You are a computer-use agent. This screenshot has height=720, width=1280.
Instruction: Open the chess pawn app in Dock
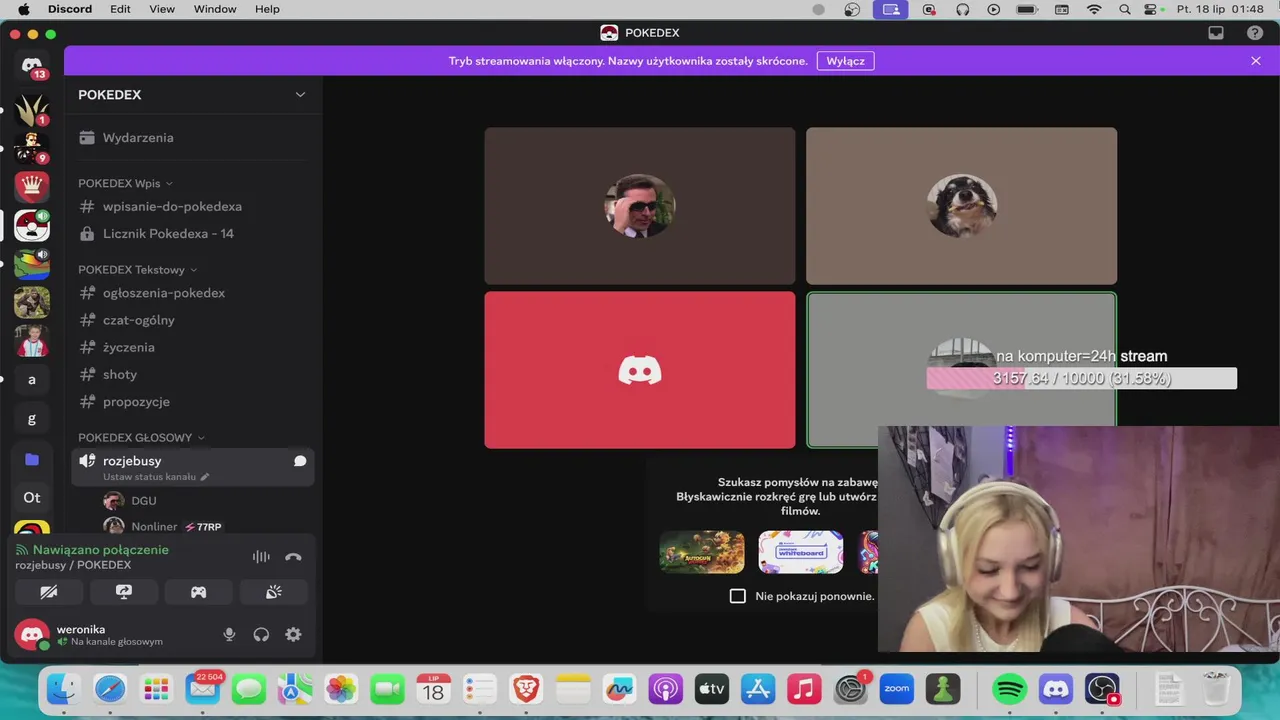943,688
